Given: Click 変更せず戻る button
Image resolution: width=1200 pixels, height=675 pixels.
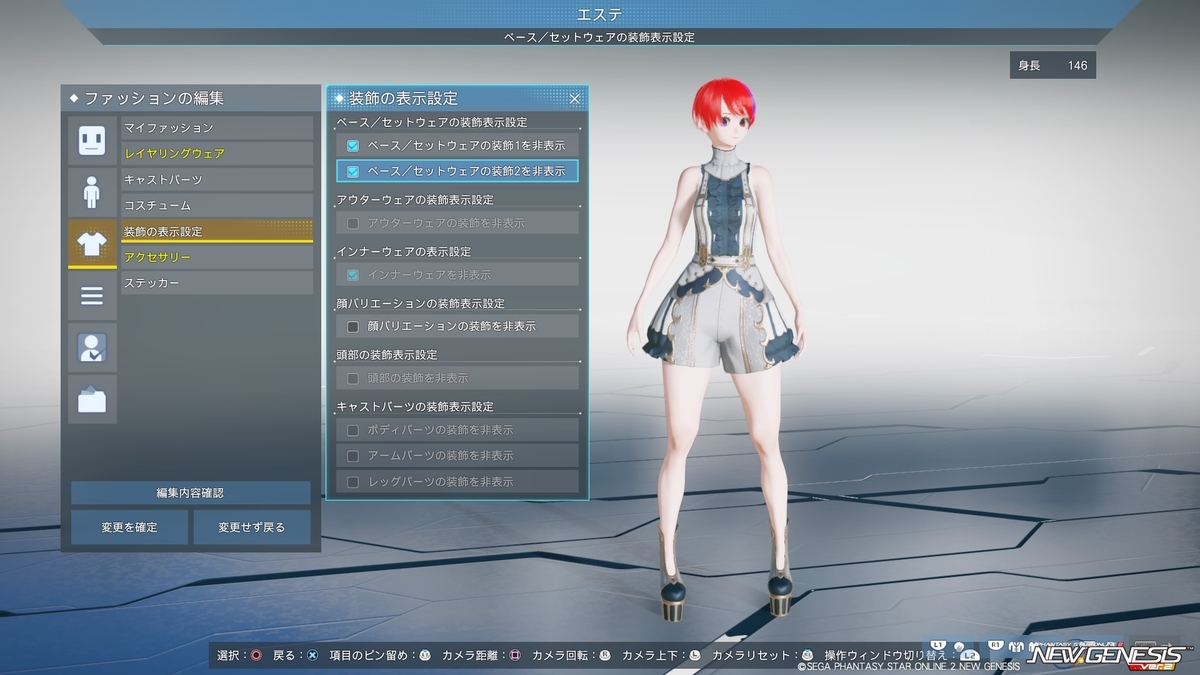Looking at the screenshot, I should click(x=252, y=527).
